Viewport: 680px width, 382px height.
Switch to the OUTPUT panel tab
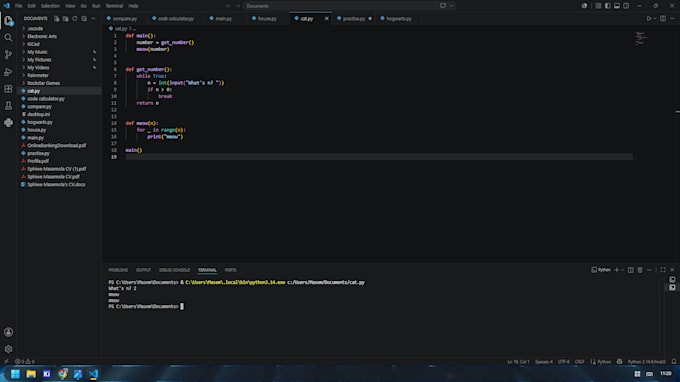143,270
